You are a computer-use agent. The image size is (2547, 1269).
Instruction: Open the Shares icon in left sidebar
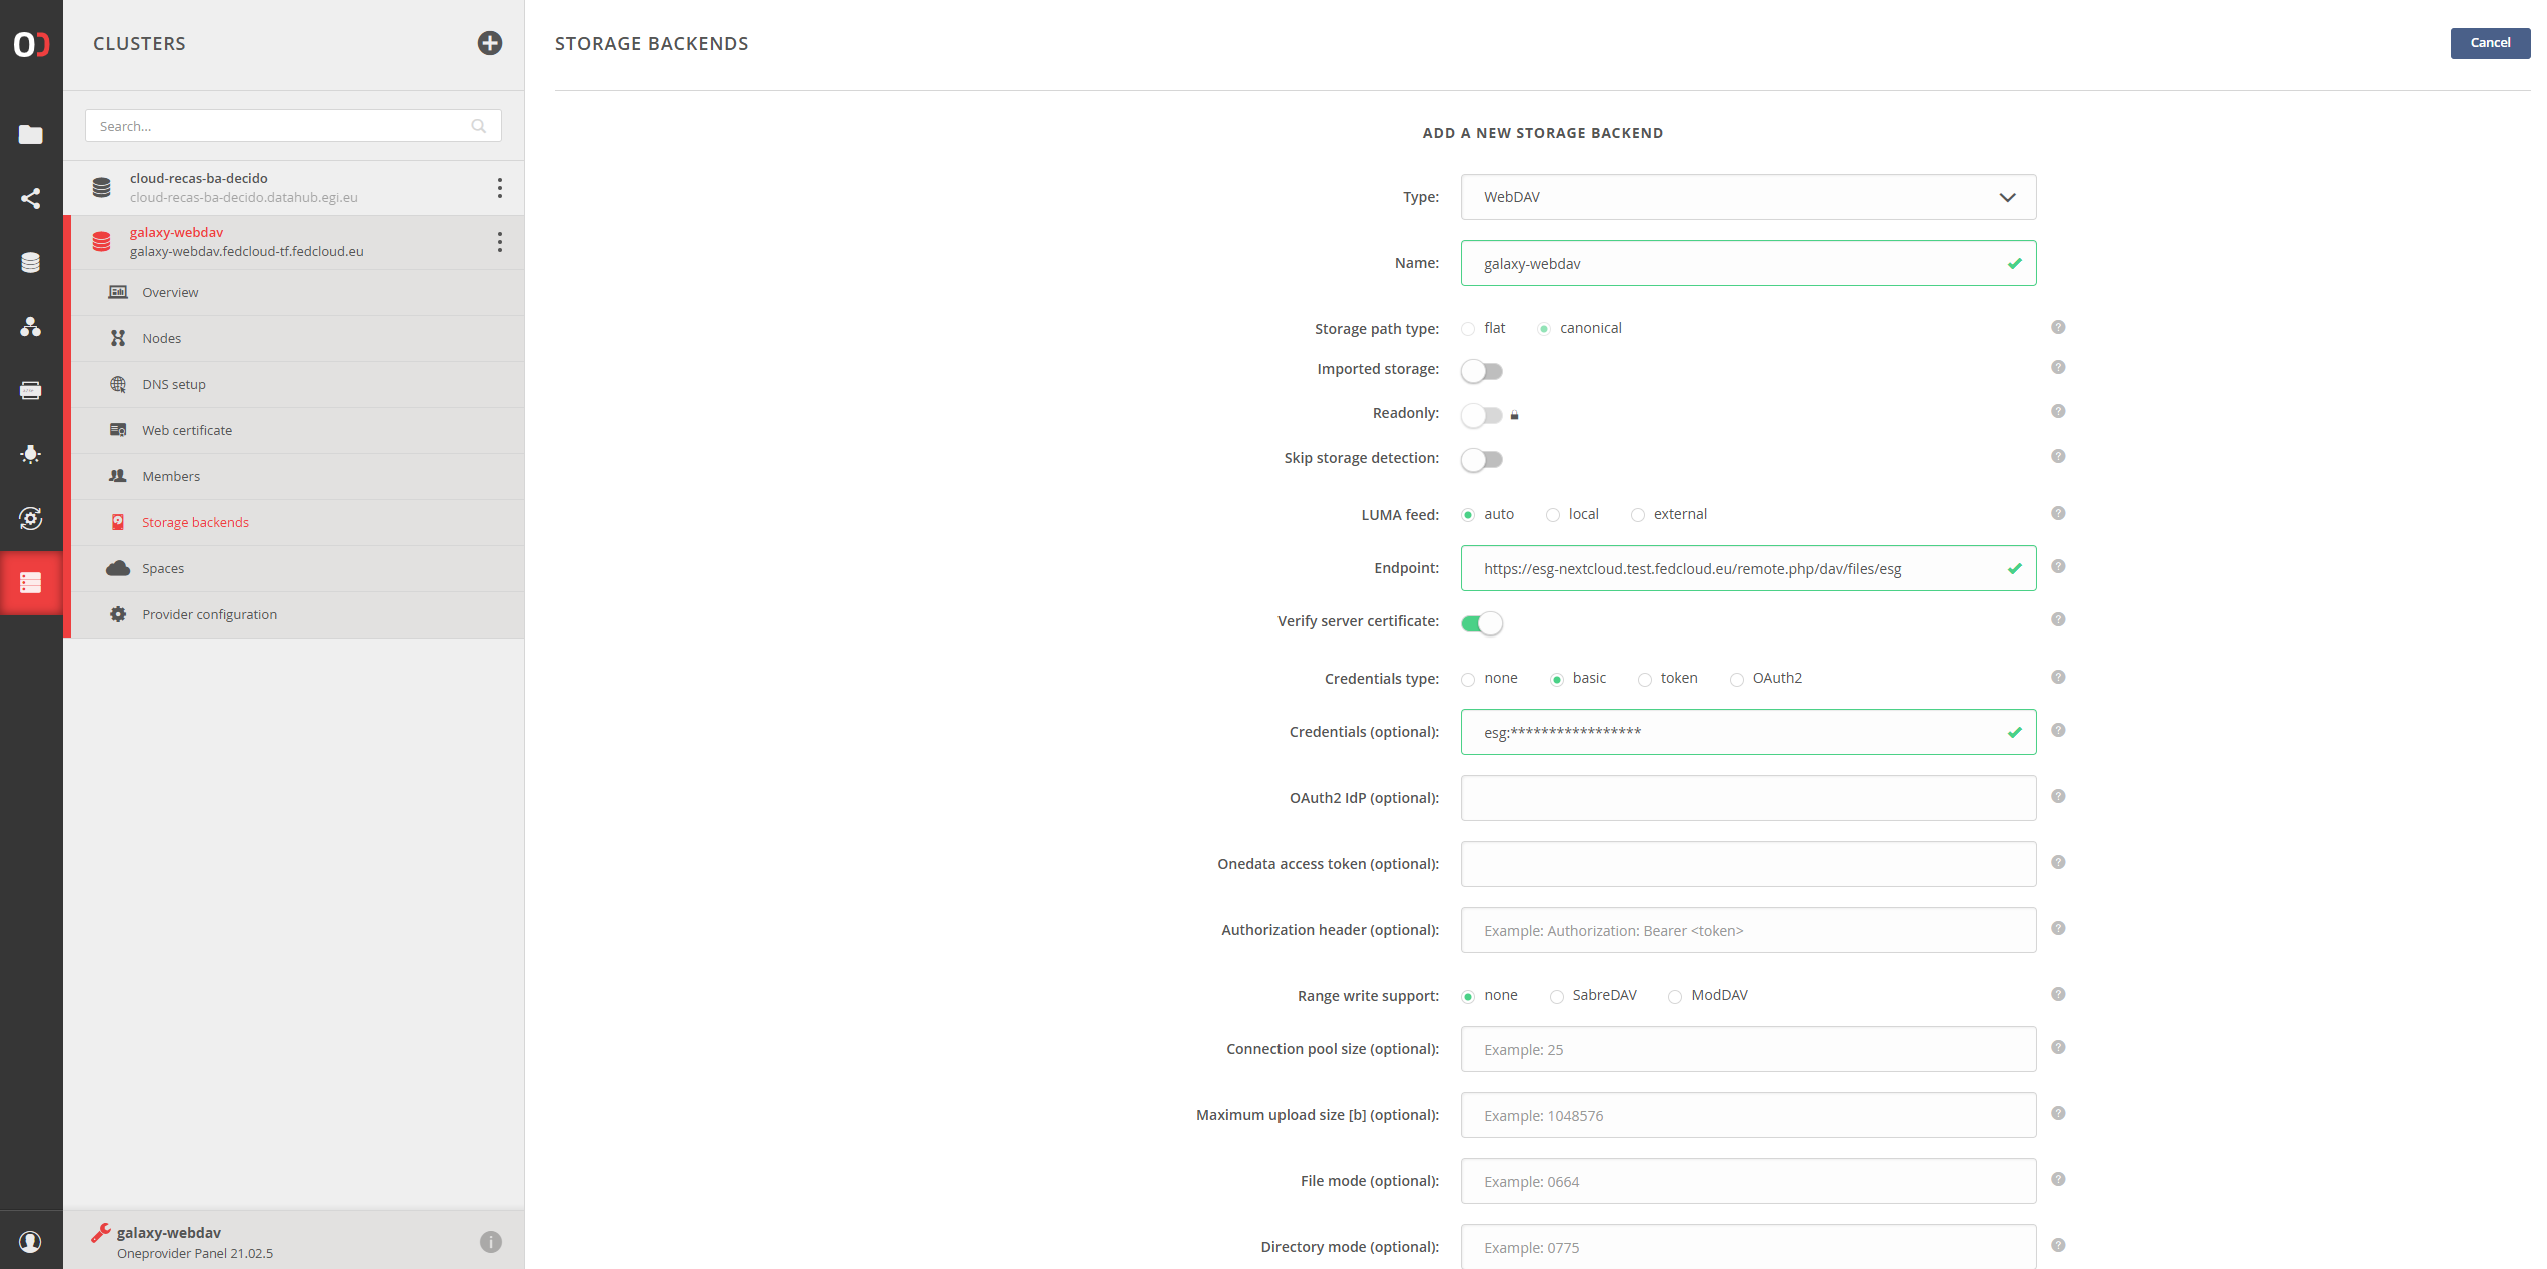(x=31, y=198)
